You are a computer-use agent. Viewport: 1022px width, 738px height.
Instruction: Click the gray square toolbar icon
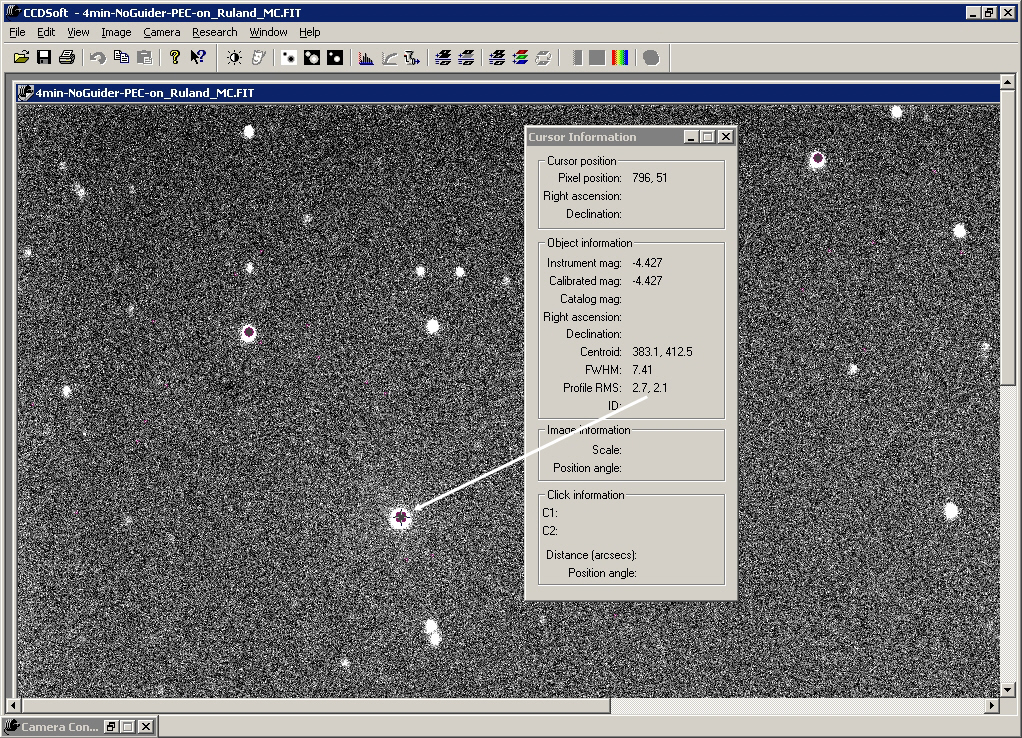[x=597, y=57]
